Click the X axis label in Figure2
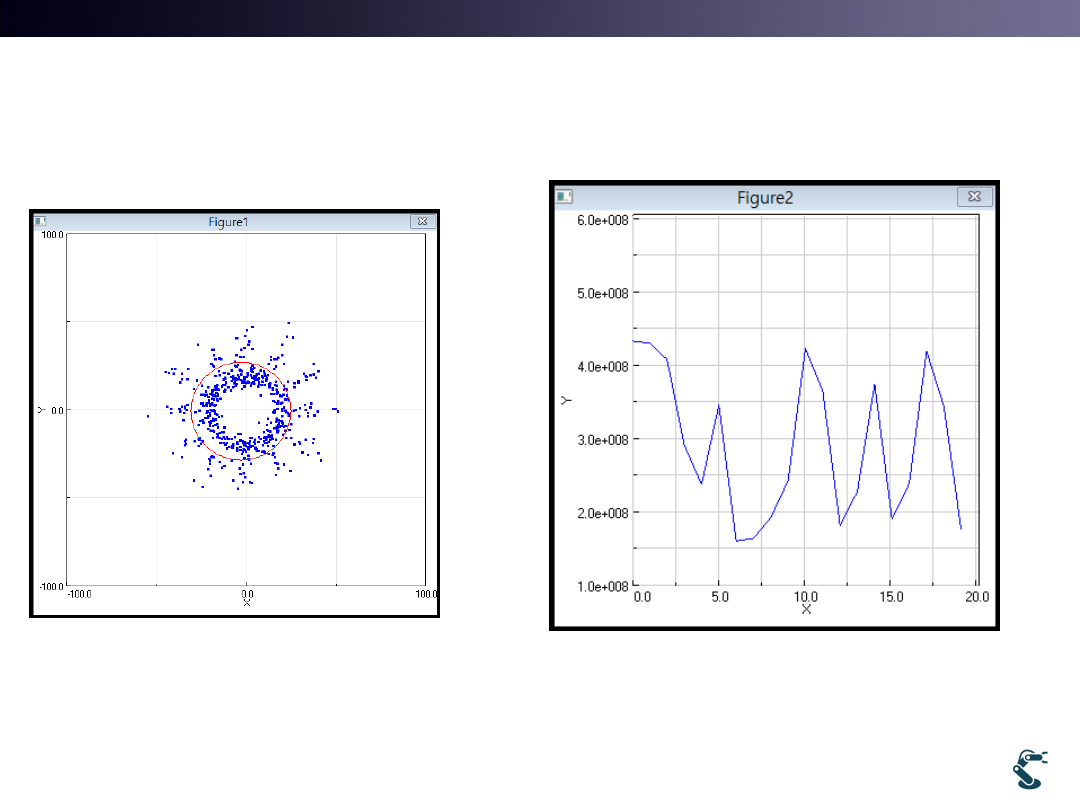This screenshot has height=810, width=1080. tap(806, 609)
